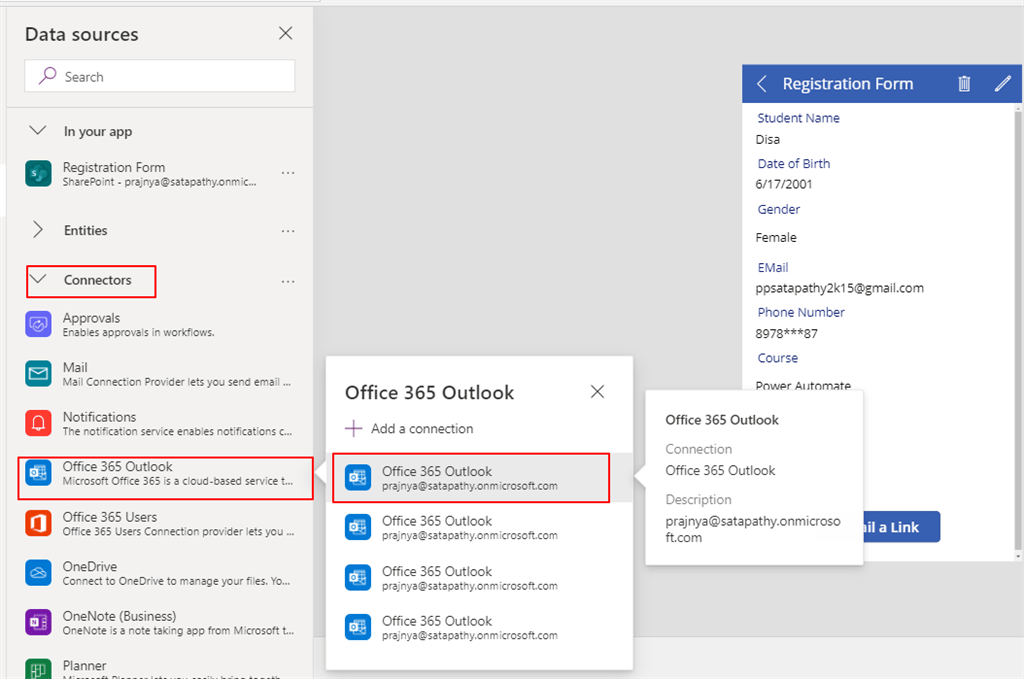
Task: Click the data sources Search box
Action: pyautogui.click(x=159, y=76)
